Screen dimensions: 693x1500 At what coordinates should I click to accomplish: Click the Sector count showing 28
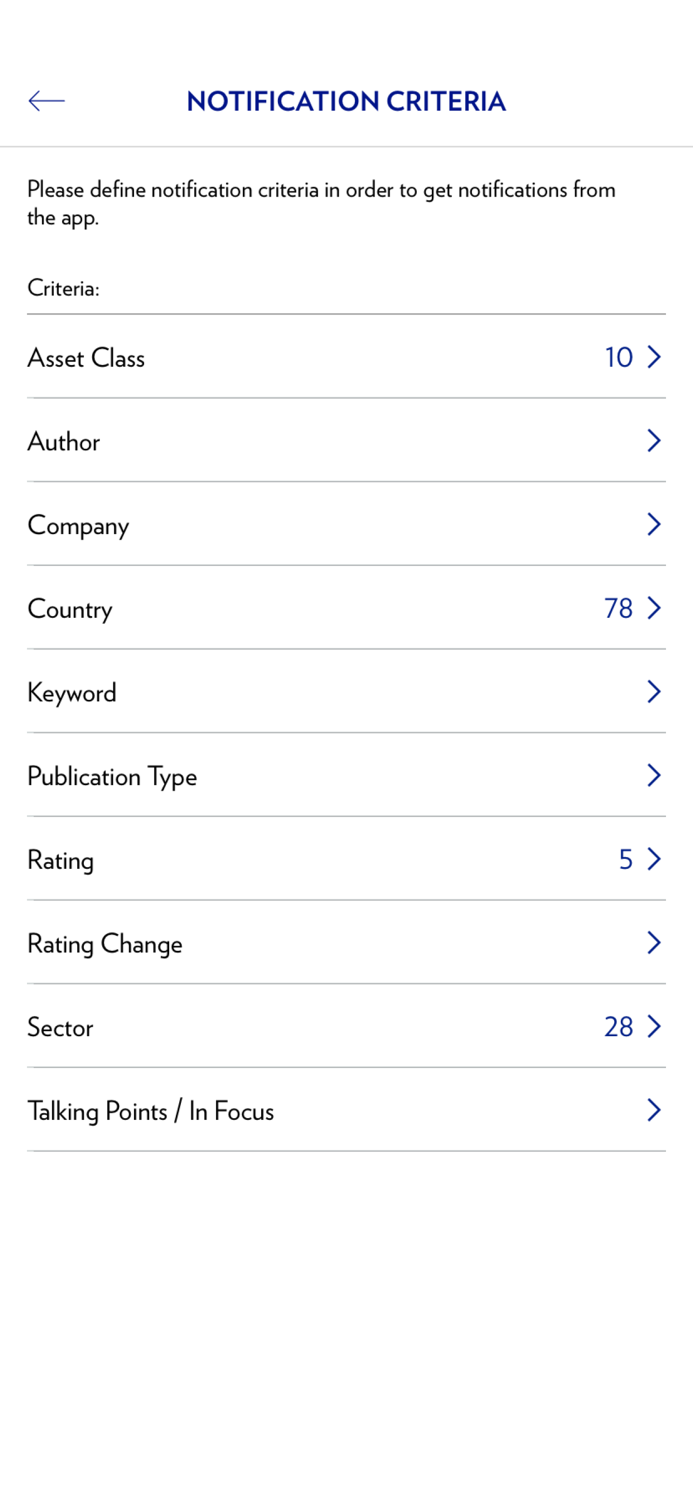point(620,1027)
